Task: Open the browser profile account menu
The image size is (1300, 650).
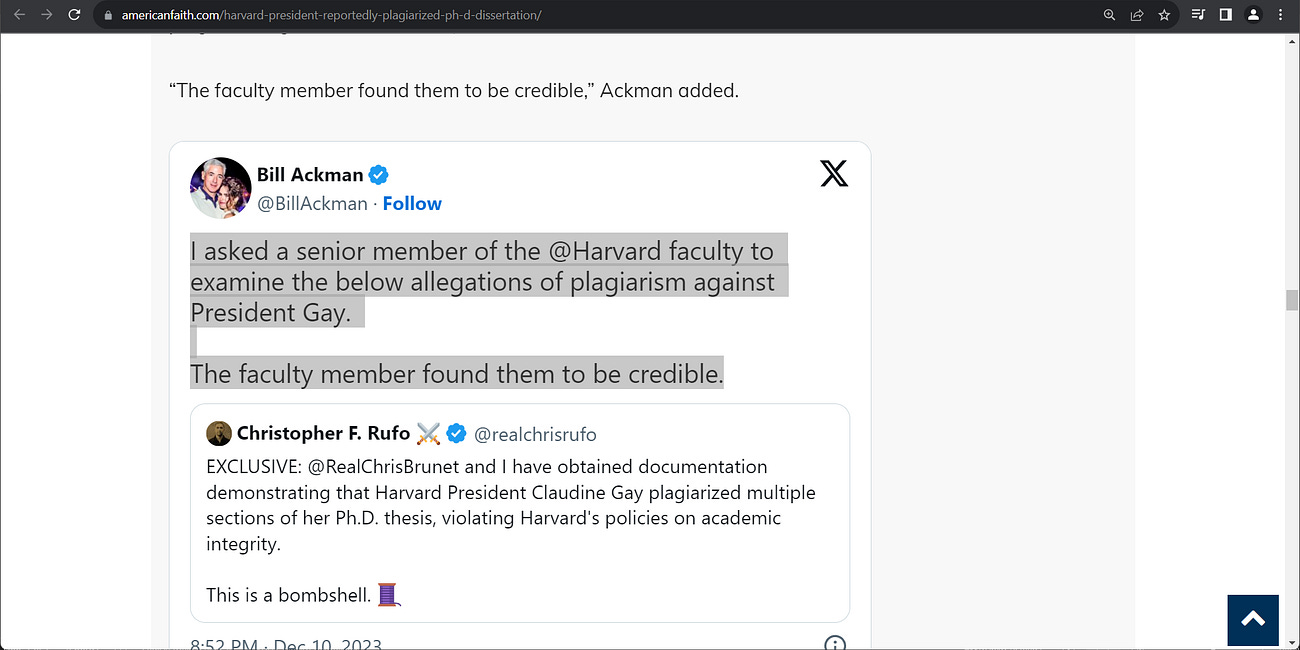Action: tap(1253, 15)
